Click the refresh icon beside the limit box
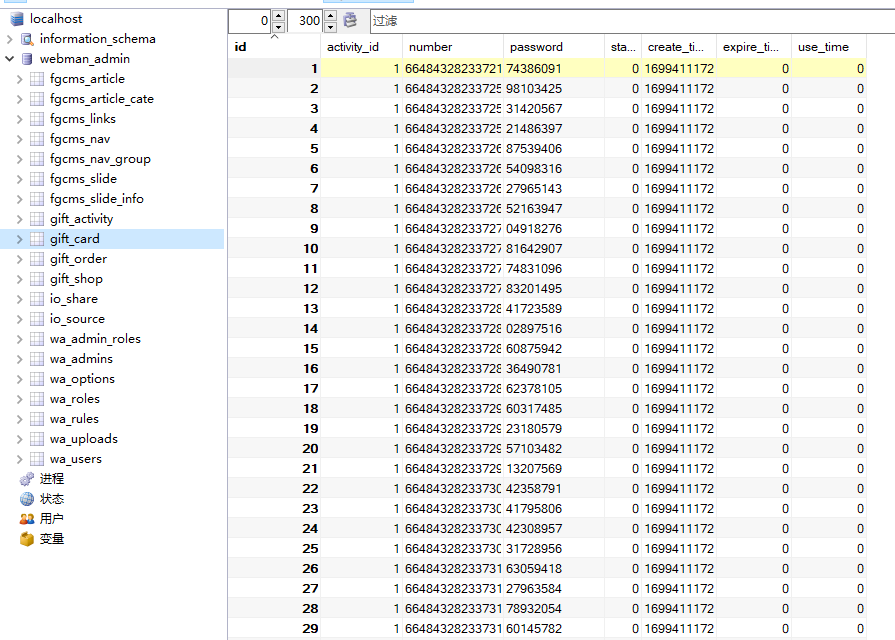895x640 pixels. tap(350, 21)
